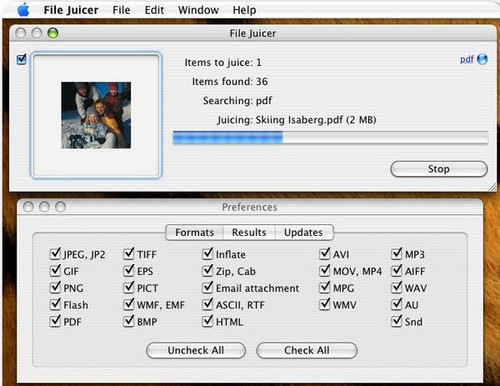
Task: Uncheck the TIFF format
Action: pyautogui.click(x=129, y=254)
